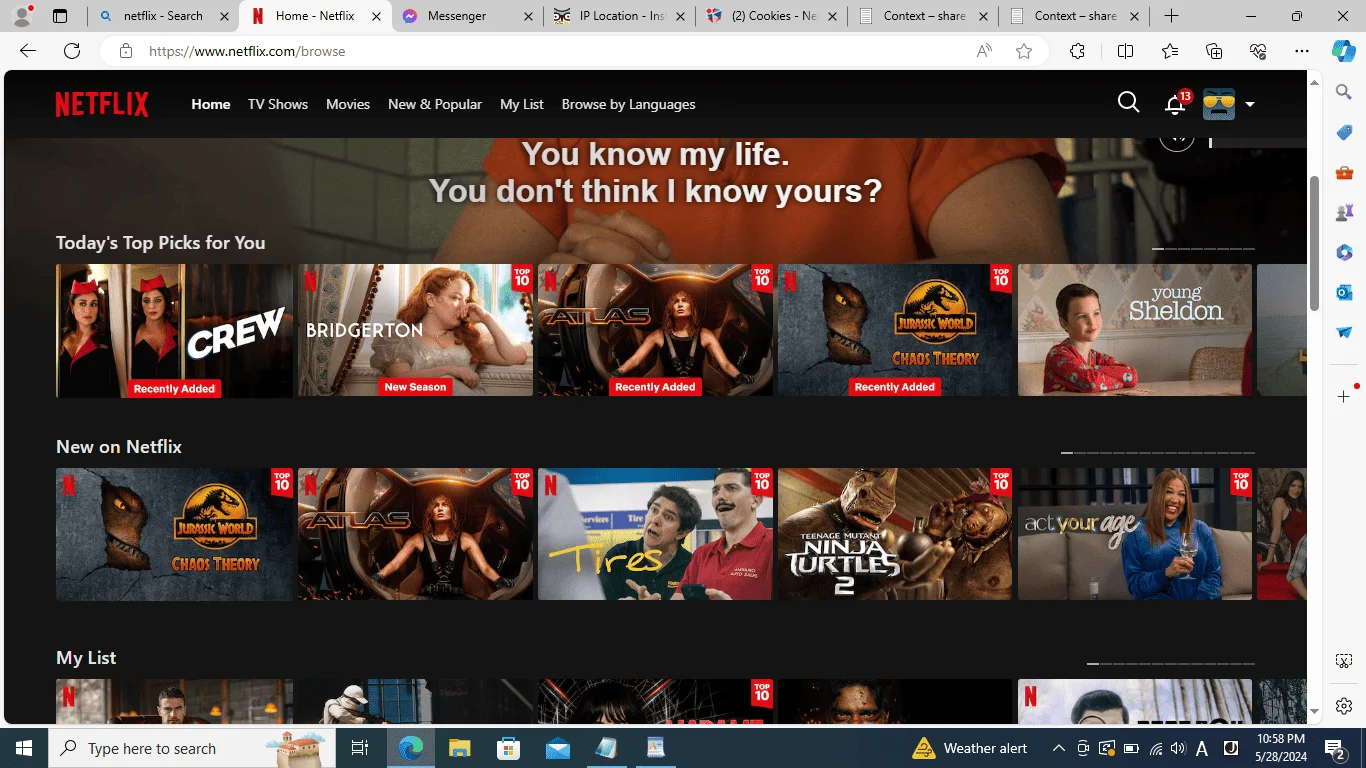This screenshot has height=768, width=1366.
Task: Open sidebar Microsoft 365 icon
Action: pyautogui.click(x=1344, y=252)
